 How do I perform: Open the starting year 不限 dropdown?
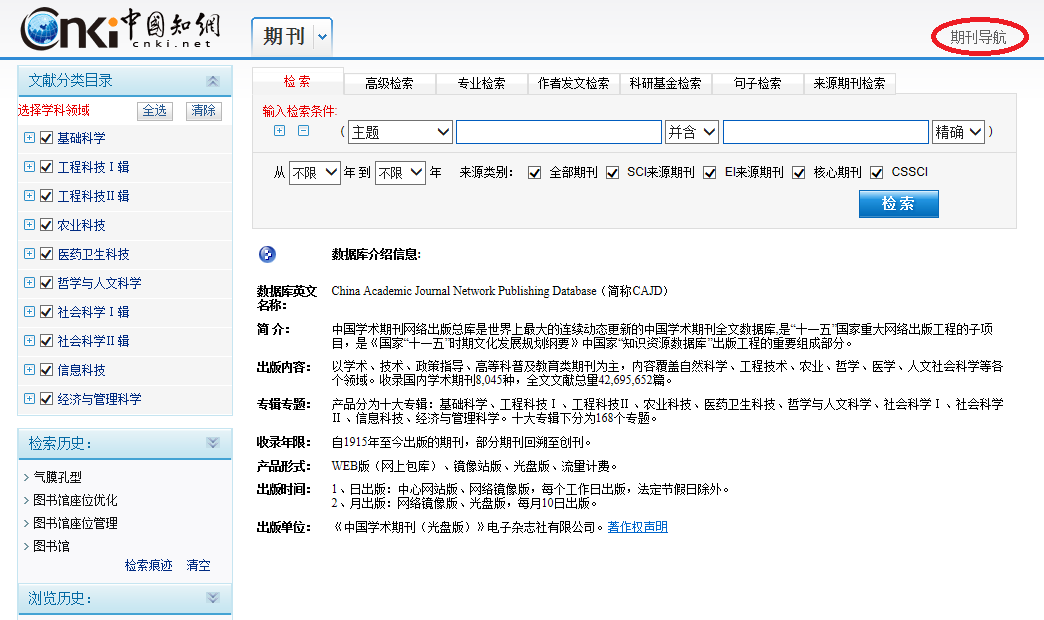point(314,172)
